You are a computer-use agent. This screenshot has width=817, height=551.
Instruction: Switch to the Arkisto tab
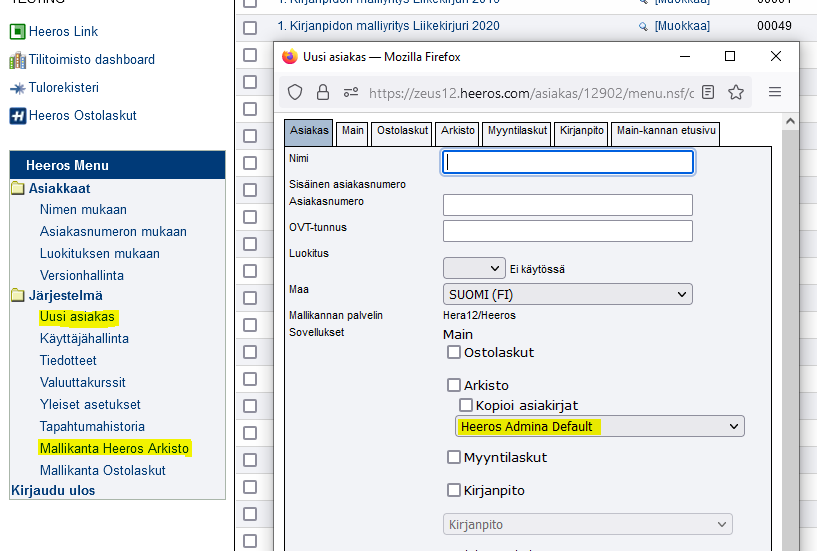click(457, 133)
